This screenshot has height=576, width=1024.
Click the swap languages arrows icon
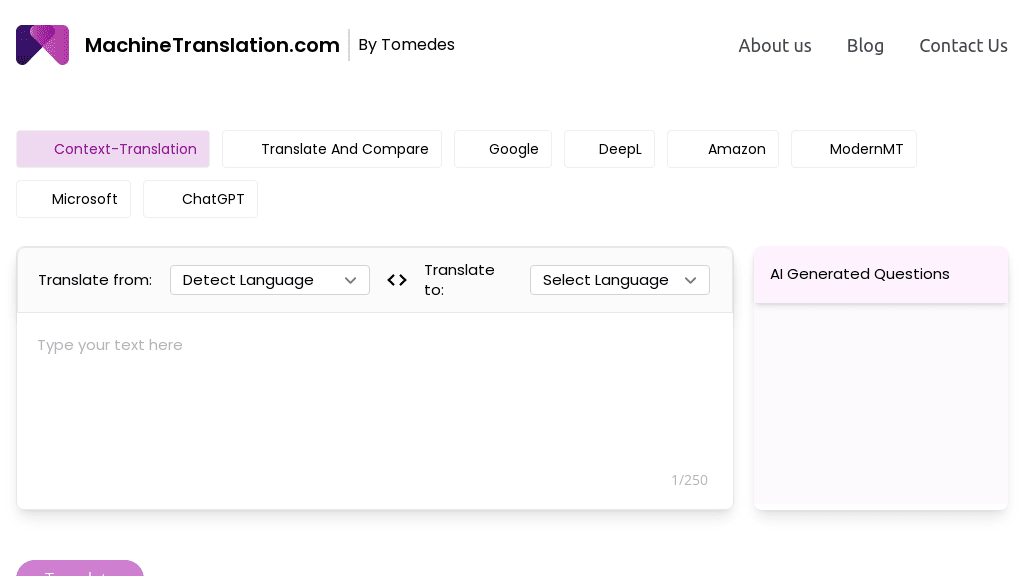point(397,280)
